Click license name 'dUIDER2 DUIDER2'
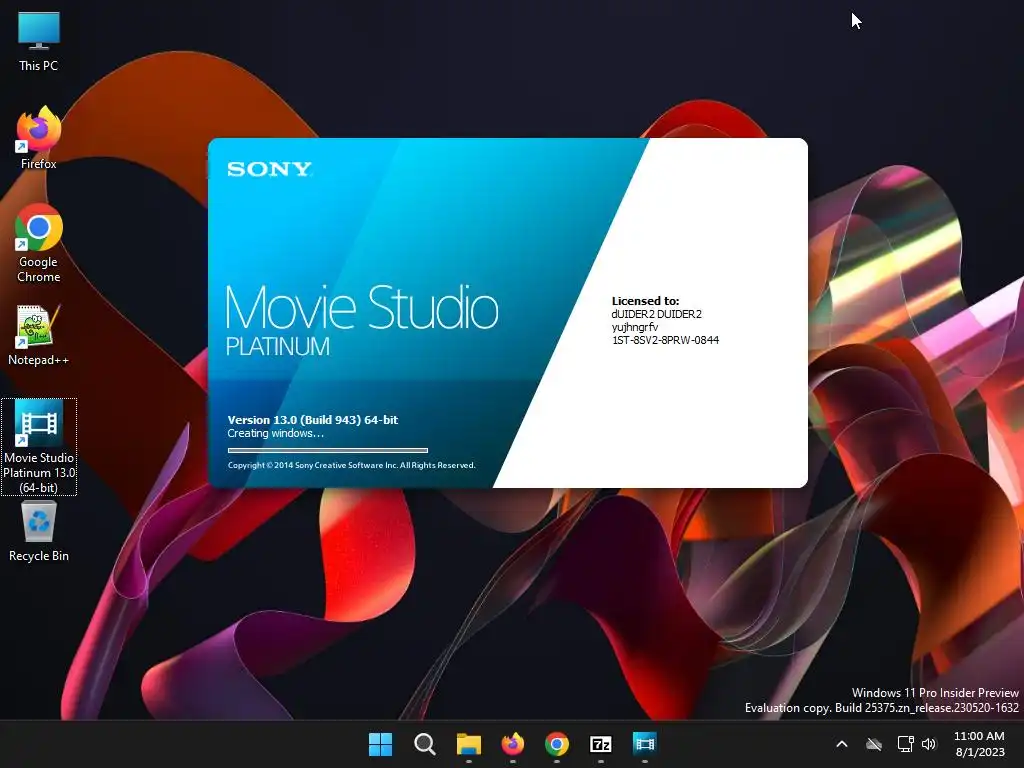The width and height of the screenshot is (1024, 768). click(x=656, y=314)
